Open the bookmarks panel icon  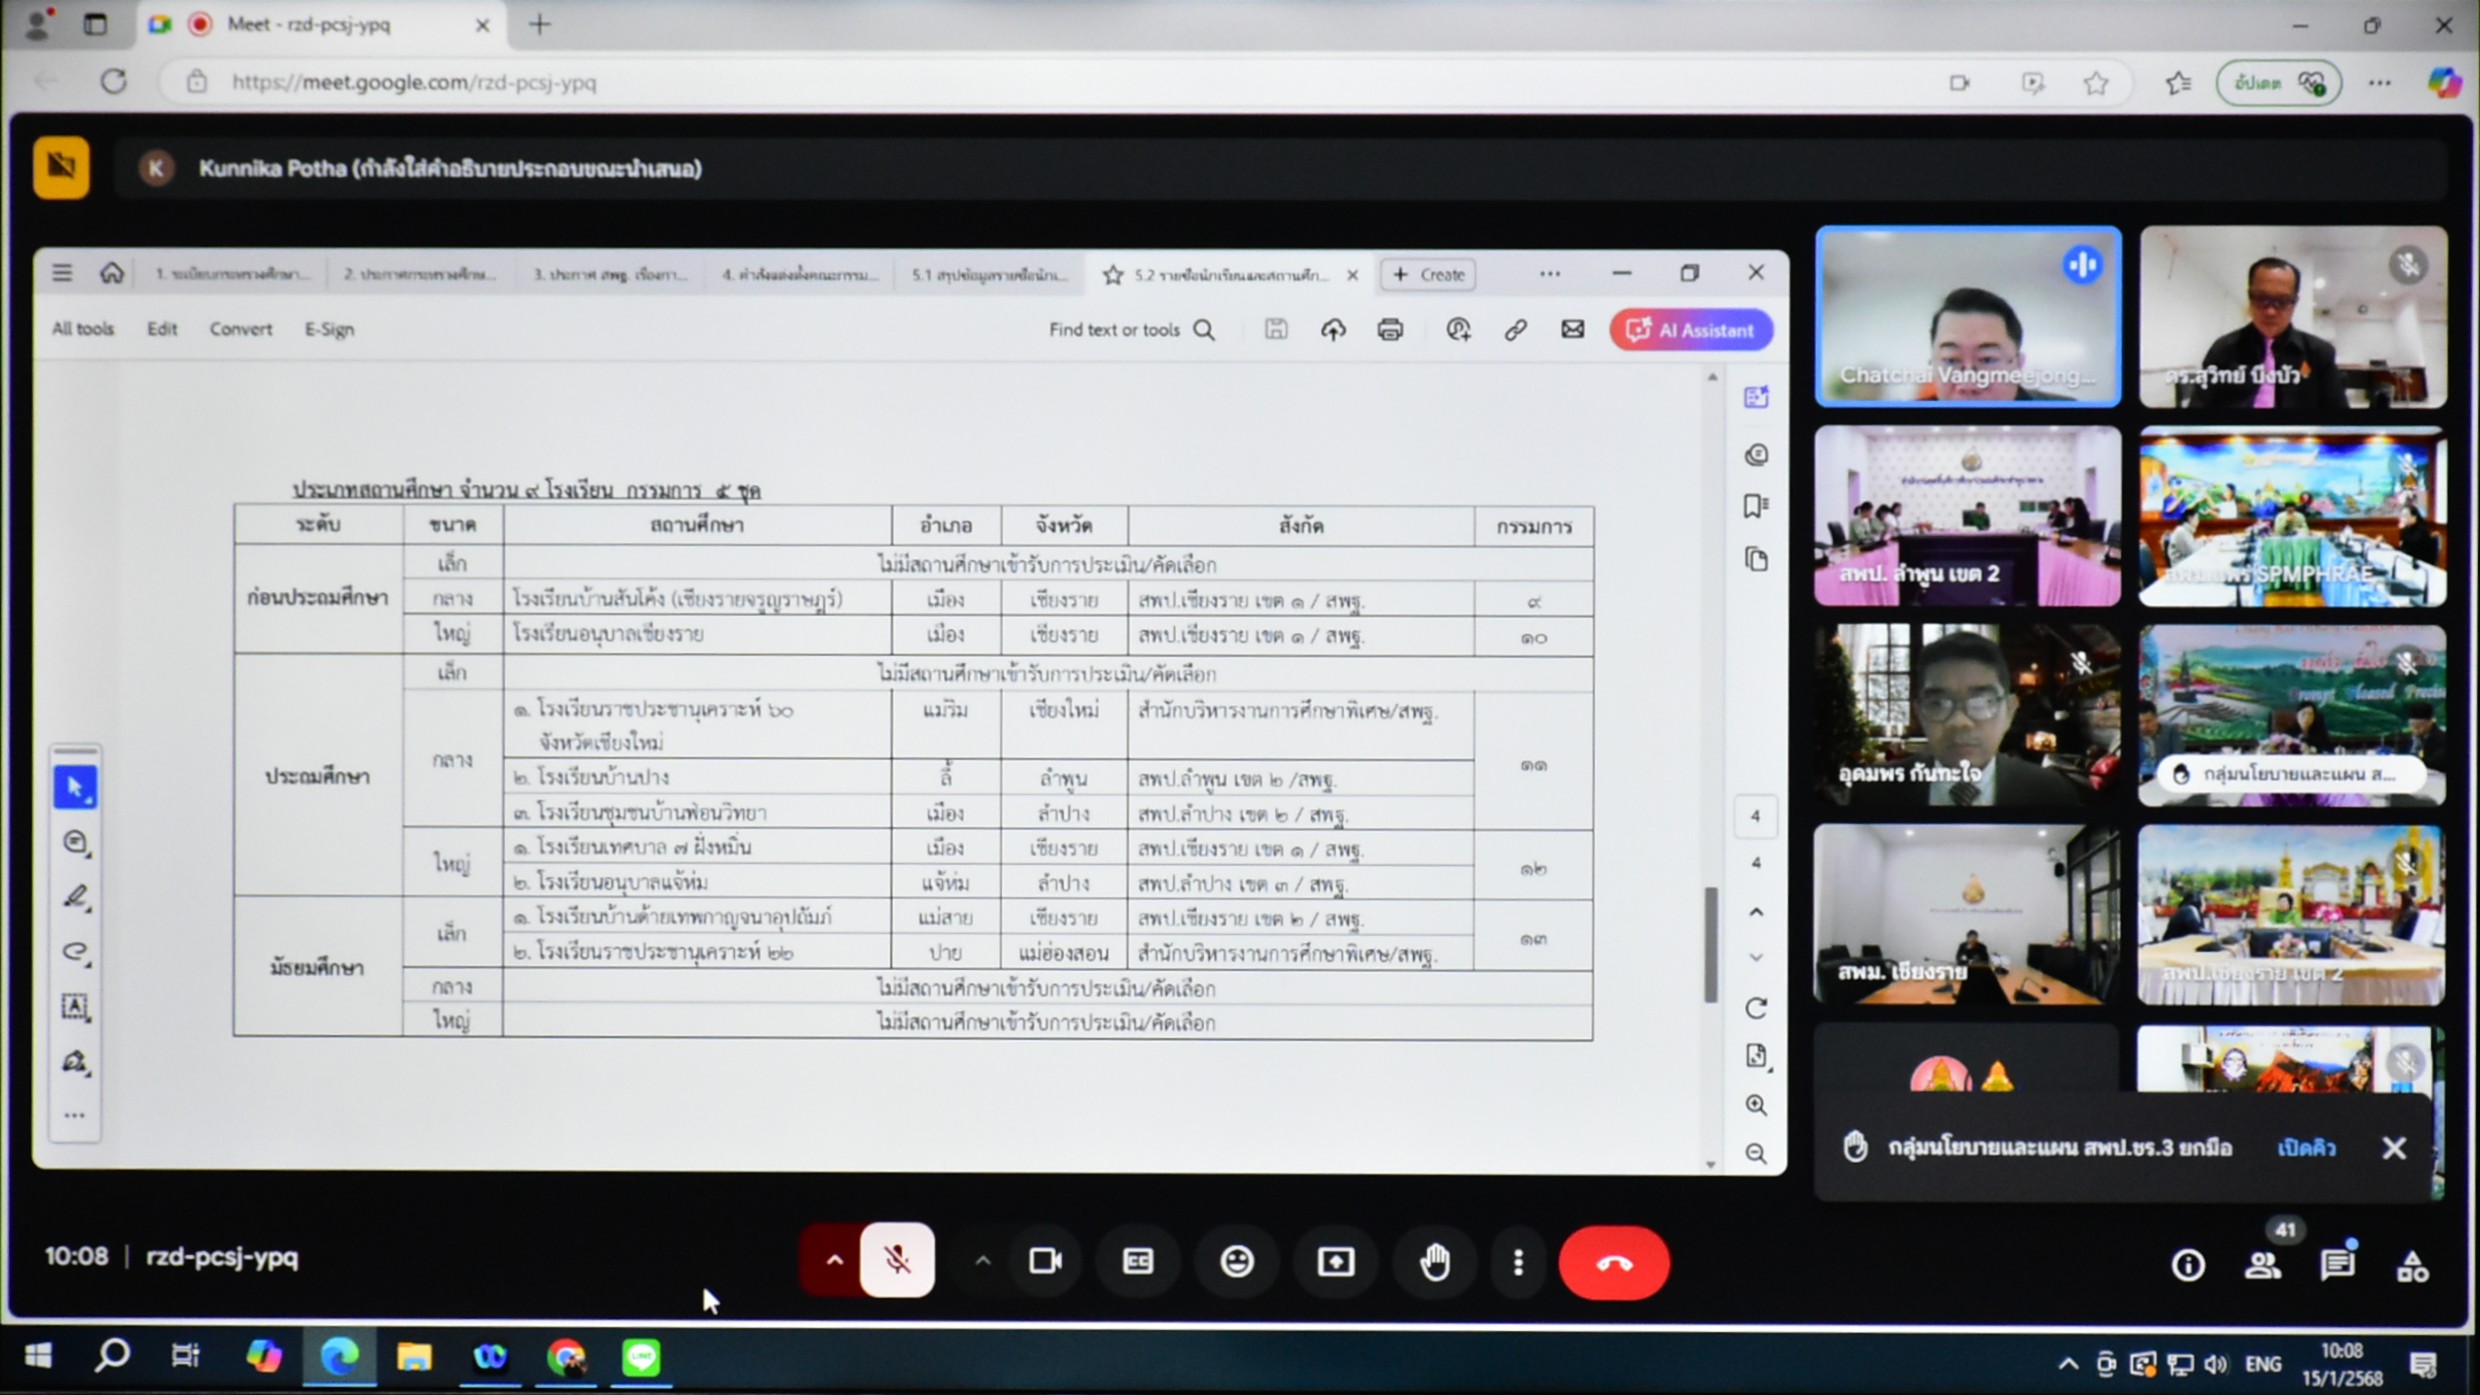[1756, 506]
